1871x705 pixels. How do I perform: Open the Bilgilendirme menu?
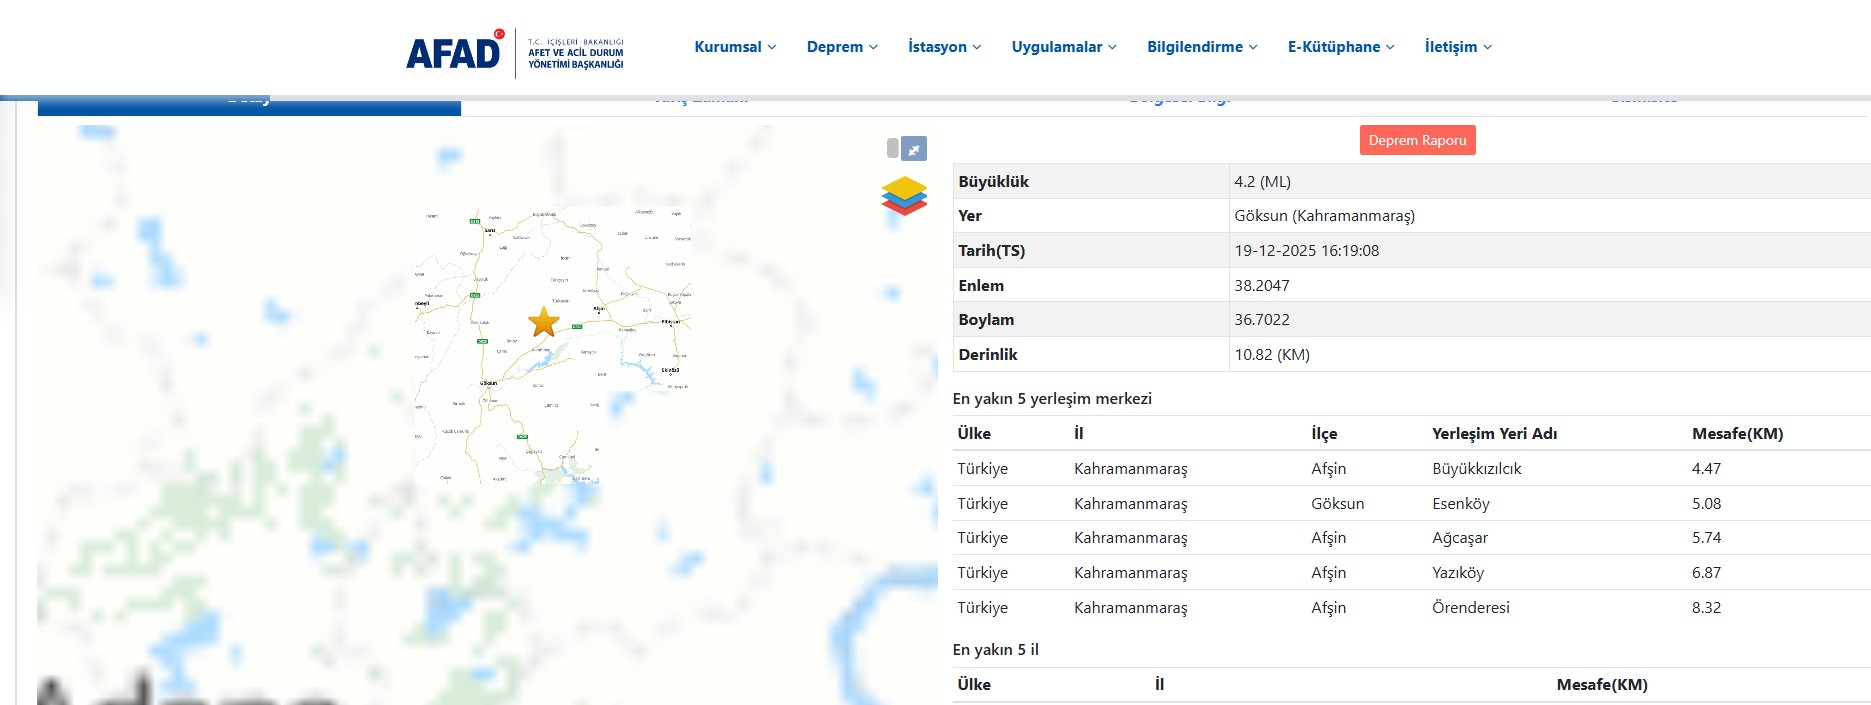(1202, 47)
